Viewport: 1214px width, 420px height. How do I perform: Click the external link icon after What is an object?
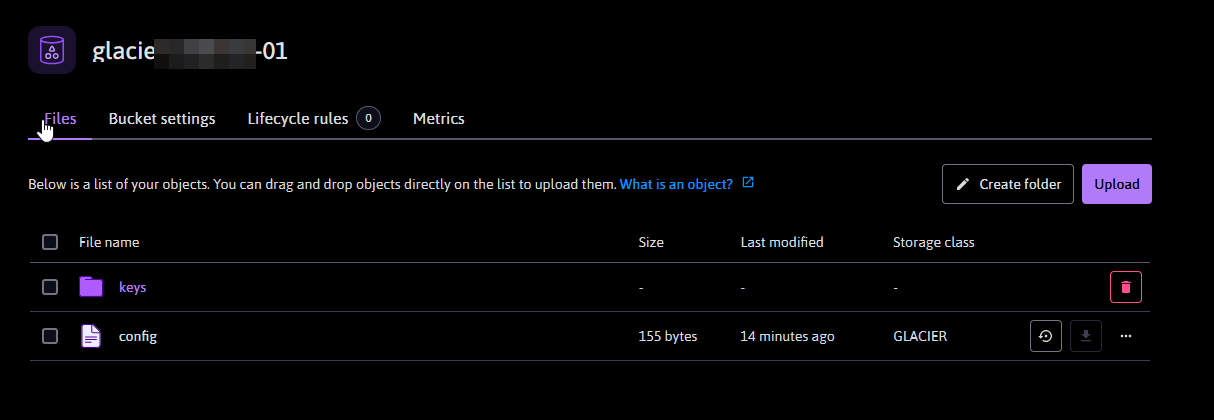coord(748,184)
